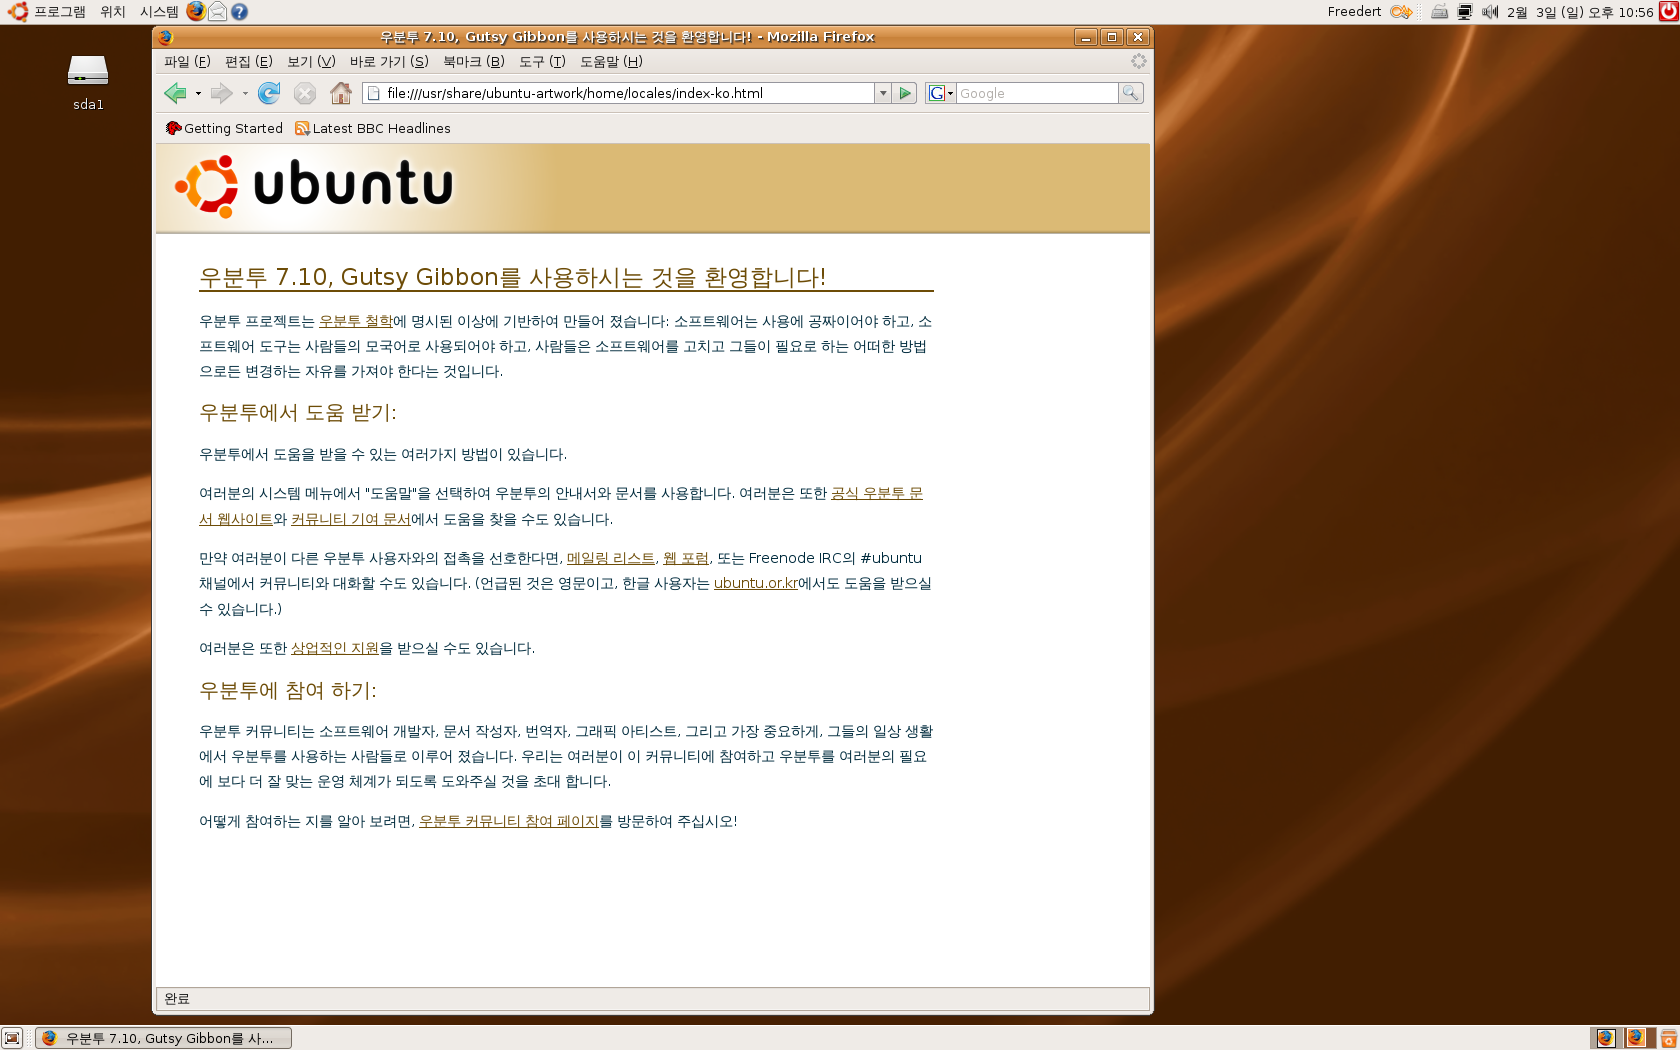The width and height of the screenshot is (1680, 1050).
Task: Click the Firefox window taskbar button
Action: pos(164,1038)
